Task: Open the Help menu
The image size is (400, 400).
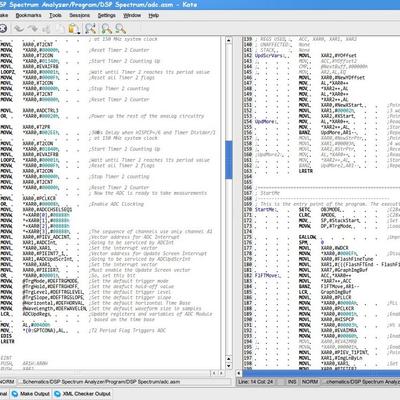Action: (x=154, y=15)
